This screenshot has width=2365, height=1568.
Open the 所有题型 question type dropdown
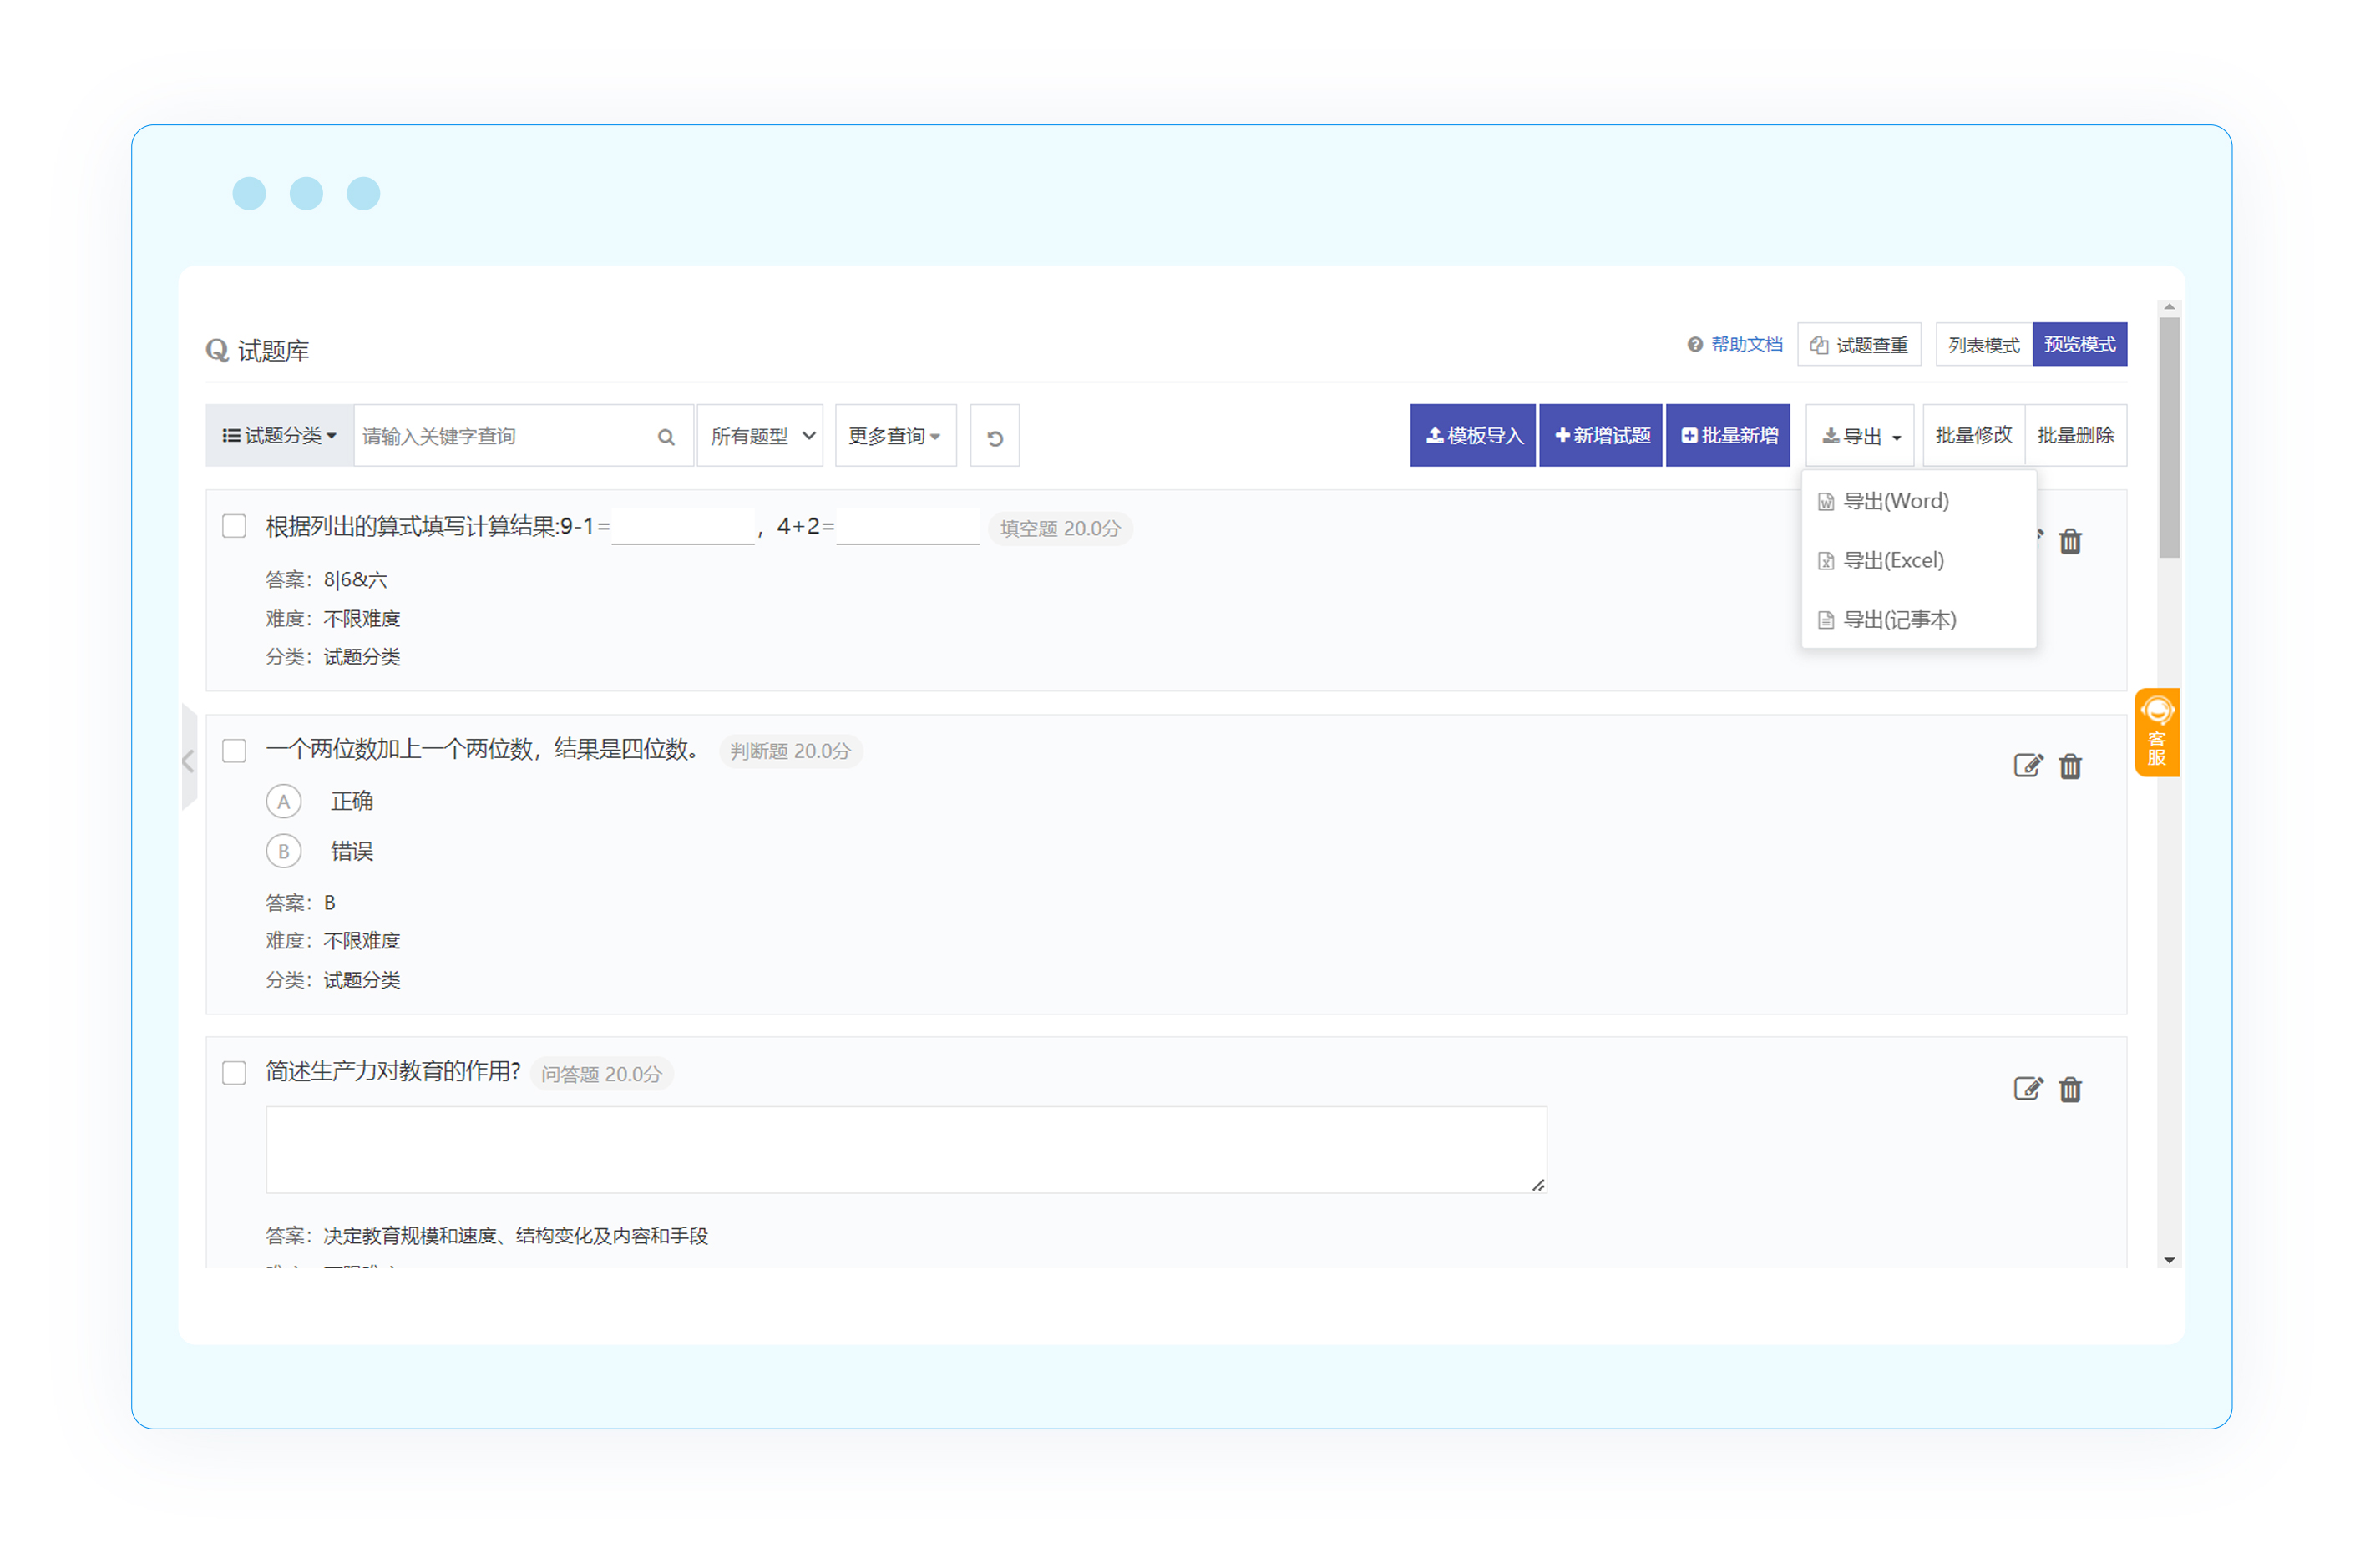pos(760,436)
